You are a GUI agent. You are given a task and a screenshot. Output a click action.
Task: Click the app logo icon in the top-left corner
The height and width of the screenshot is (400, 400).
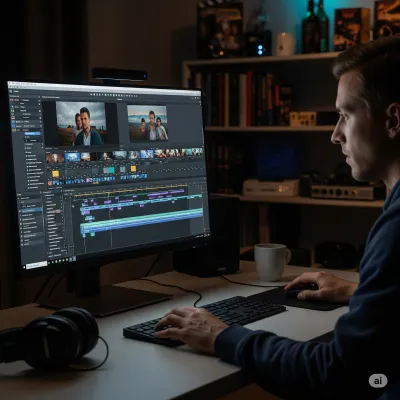[x=11, y=91]
